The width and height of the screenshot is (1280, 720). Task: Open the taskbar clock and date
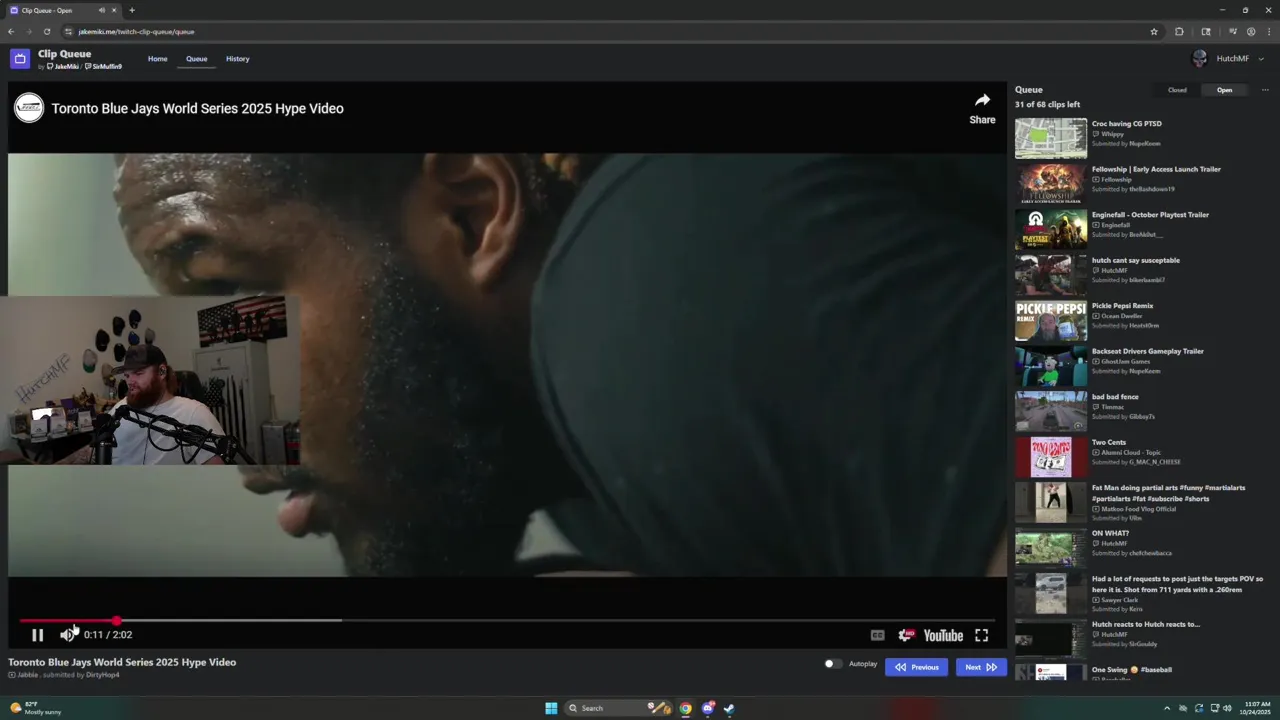click(x=1257, y=708)
